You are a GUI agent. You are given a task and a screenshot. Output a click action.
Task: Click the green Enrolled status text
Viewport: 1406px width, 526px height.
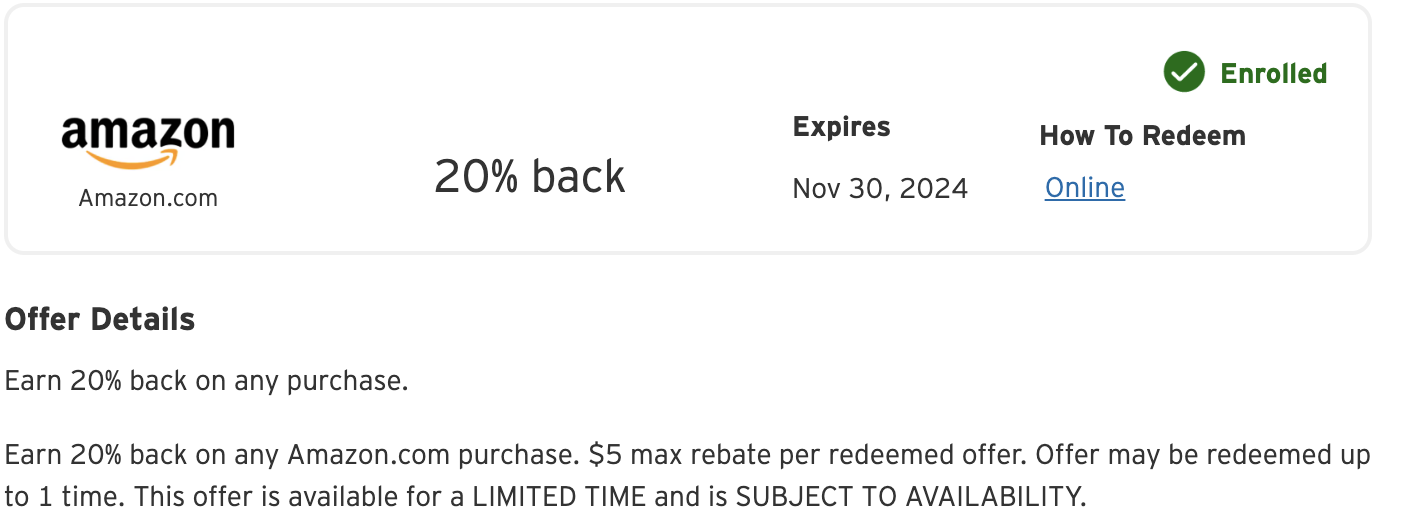click(x=1273, y=74)
